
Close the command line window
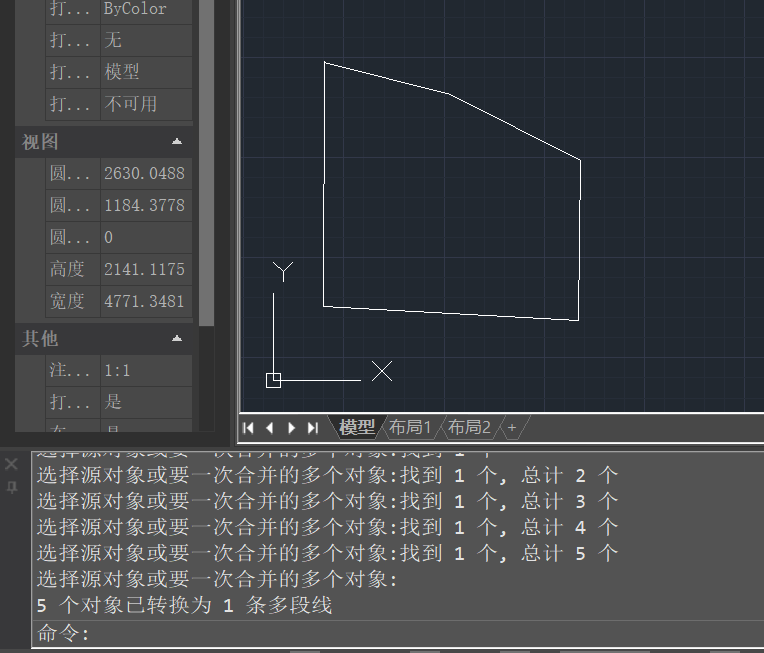(x=11, y=464)
